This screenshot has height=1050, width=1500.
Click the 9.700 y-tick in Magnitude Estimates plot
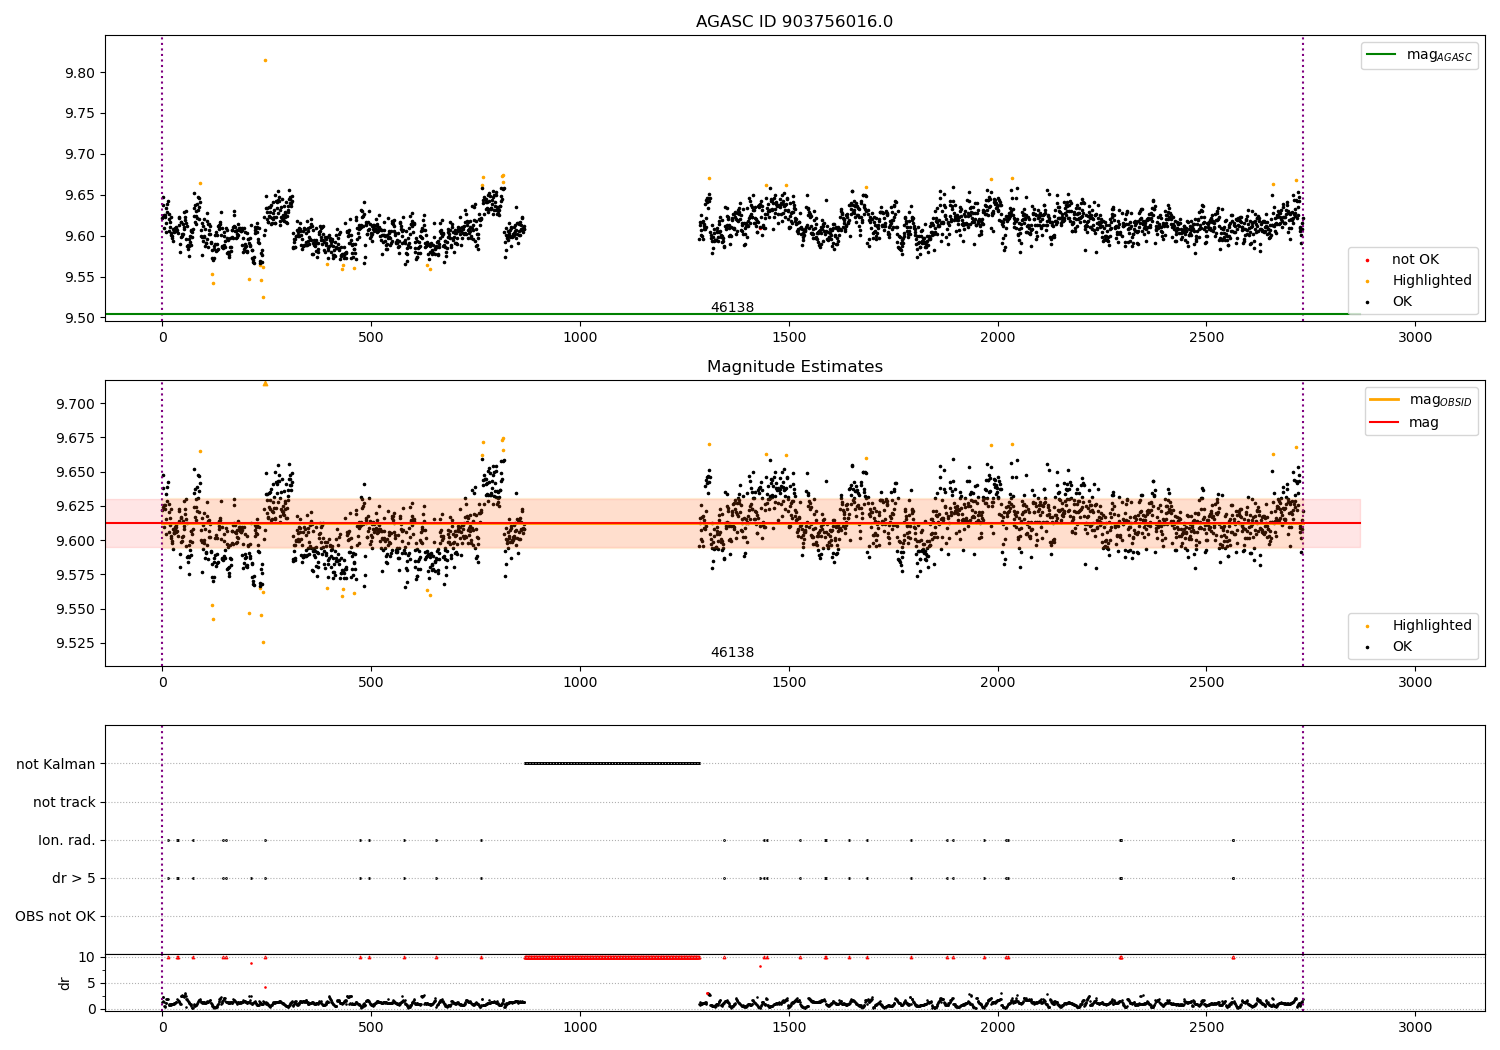click(76, 404)
